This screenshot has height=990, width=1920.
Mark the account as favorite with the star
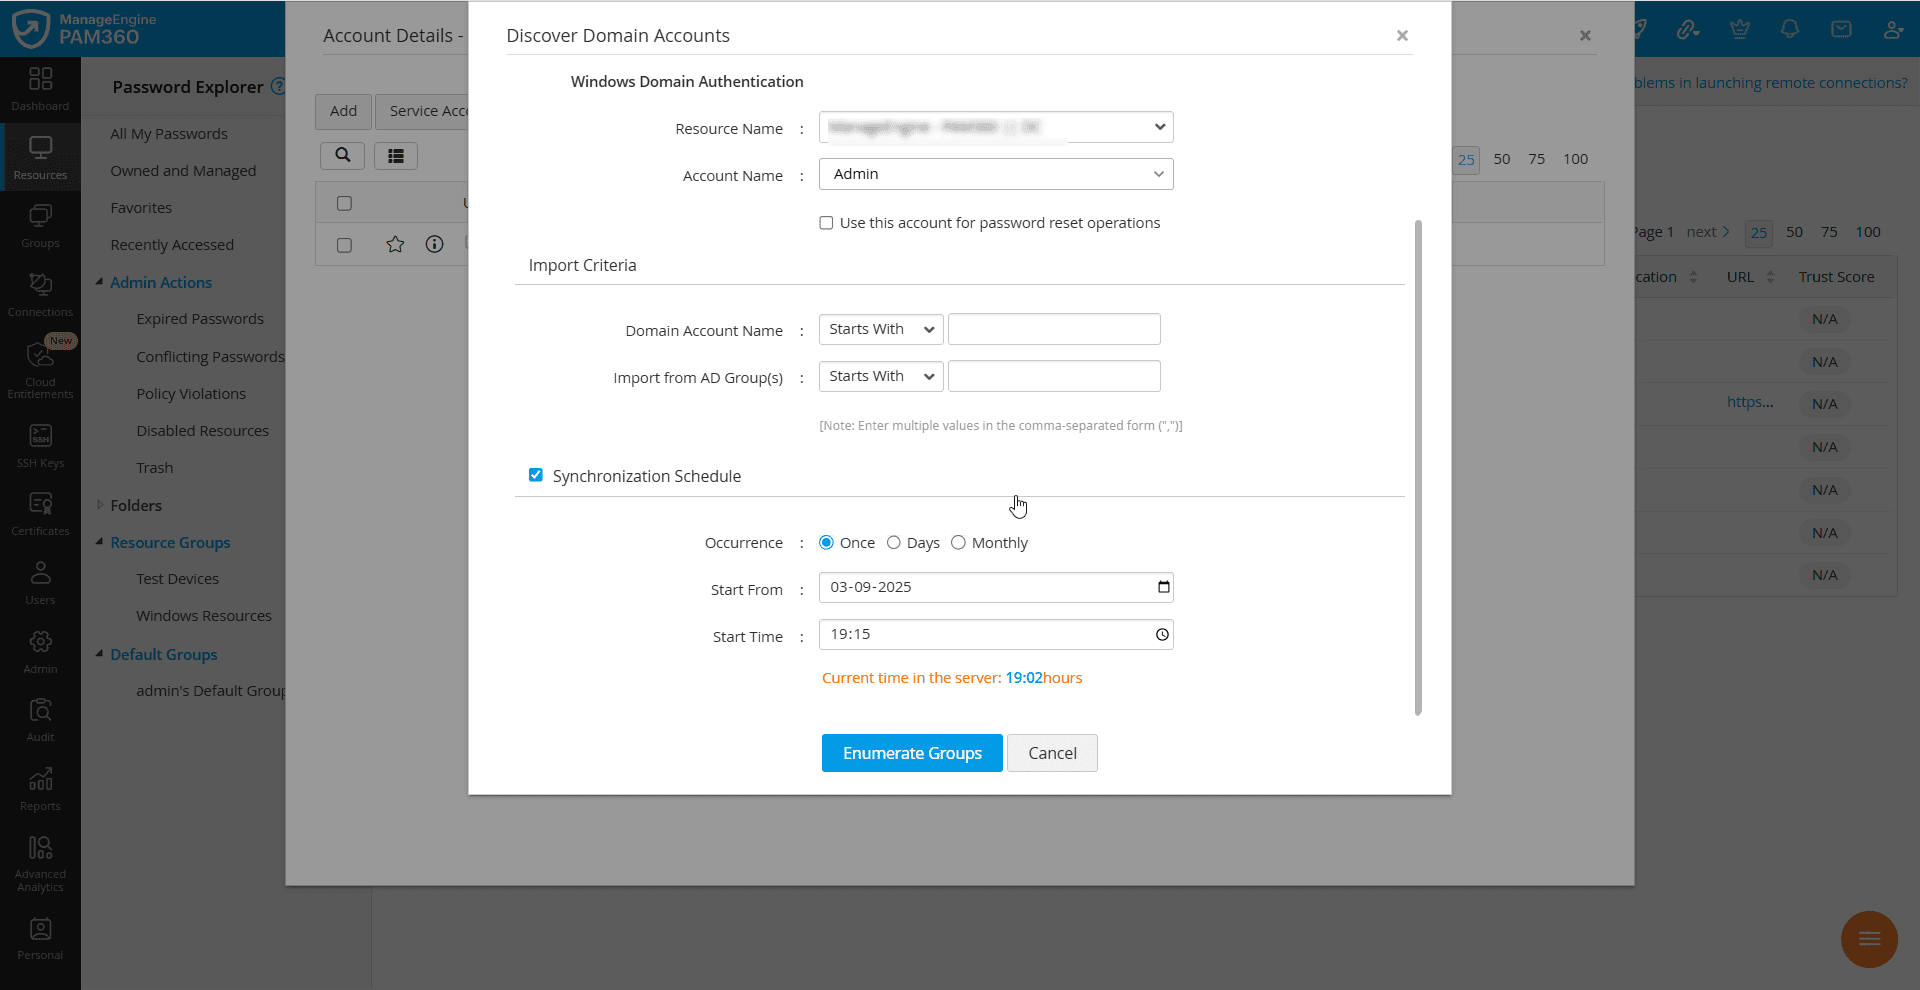pos(395,244)
